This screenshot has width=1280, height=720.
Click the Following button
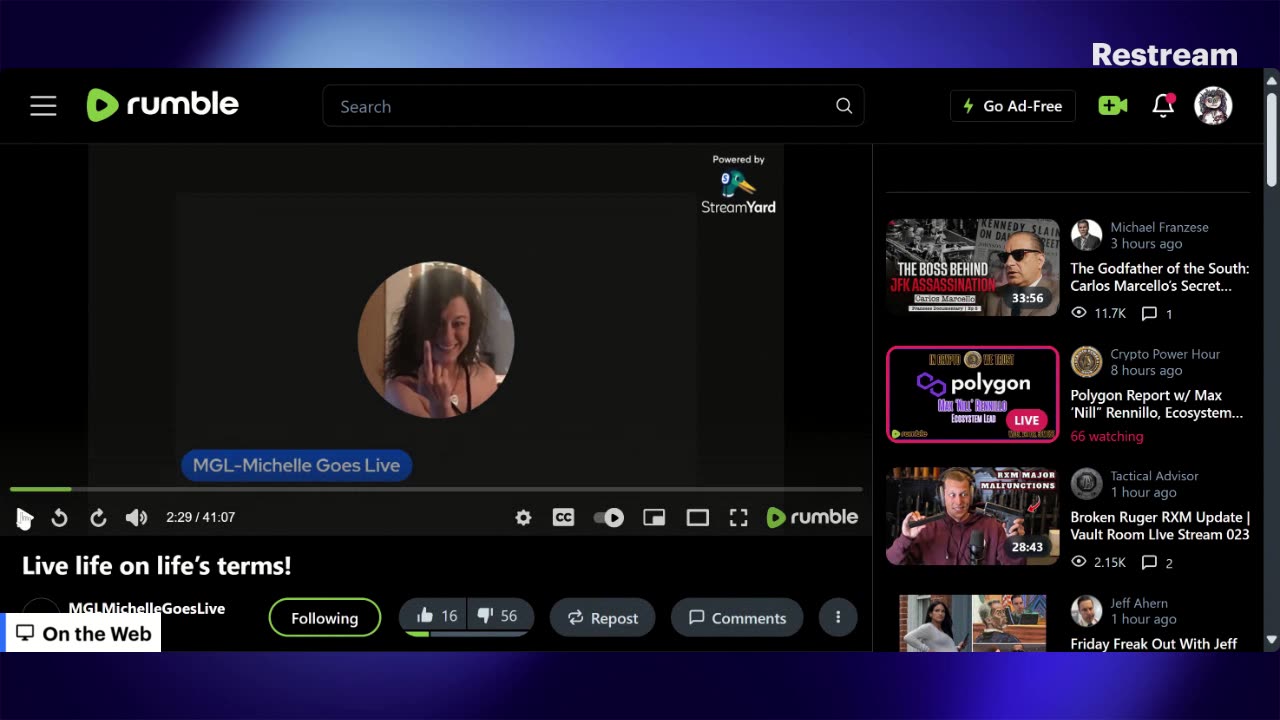point(324,618)
